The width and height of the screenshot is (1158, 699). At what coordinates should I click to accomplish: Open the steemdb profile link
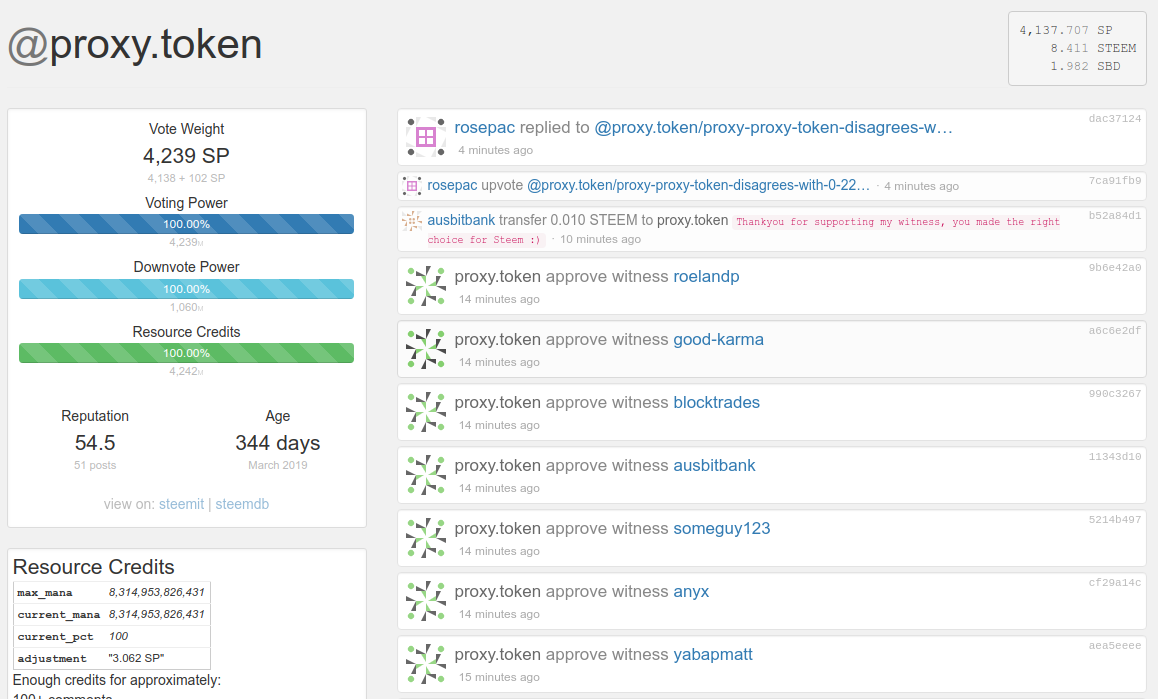(x=242, y=504)
